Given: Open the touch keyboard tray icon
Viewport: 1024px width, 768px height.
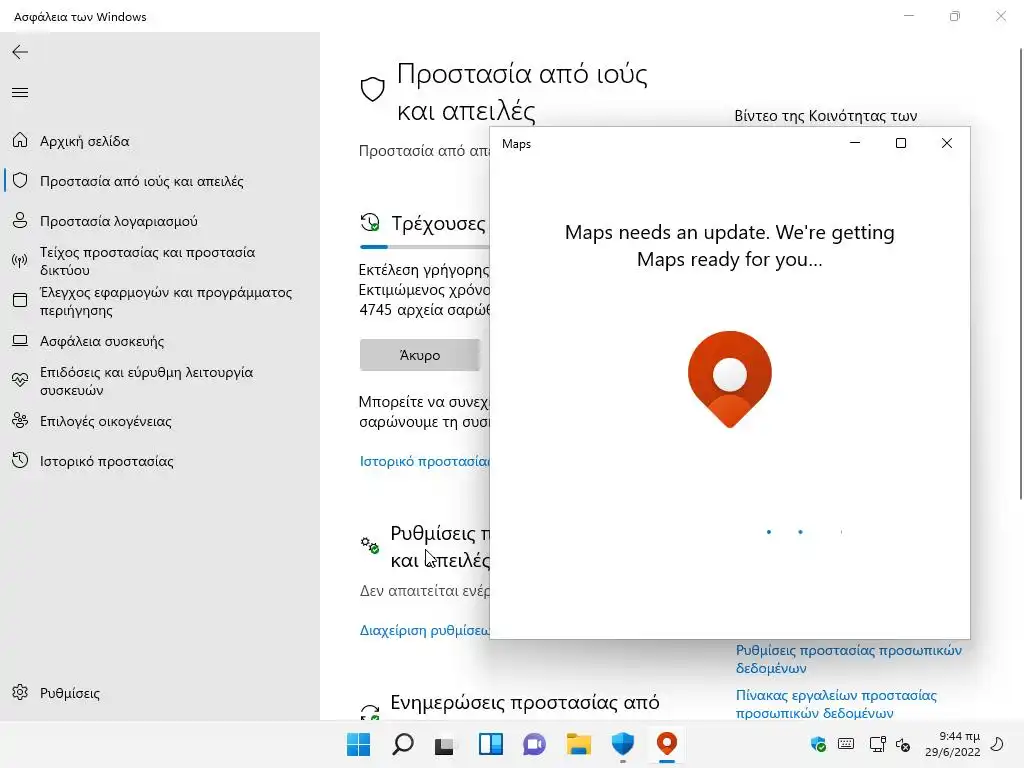Looking at the screenshot, I should pos(846,744).
